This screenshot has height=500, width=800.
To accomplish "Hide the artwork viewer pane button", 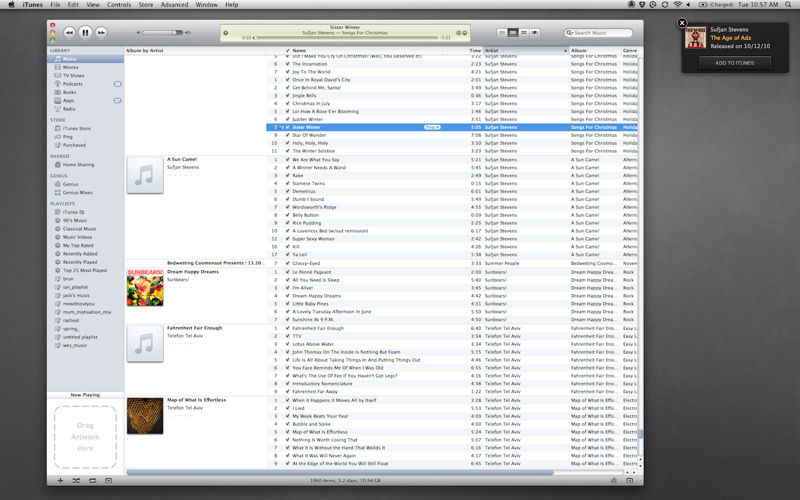I will pyautogui.click(x=109, y=481).
